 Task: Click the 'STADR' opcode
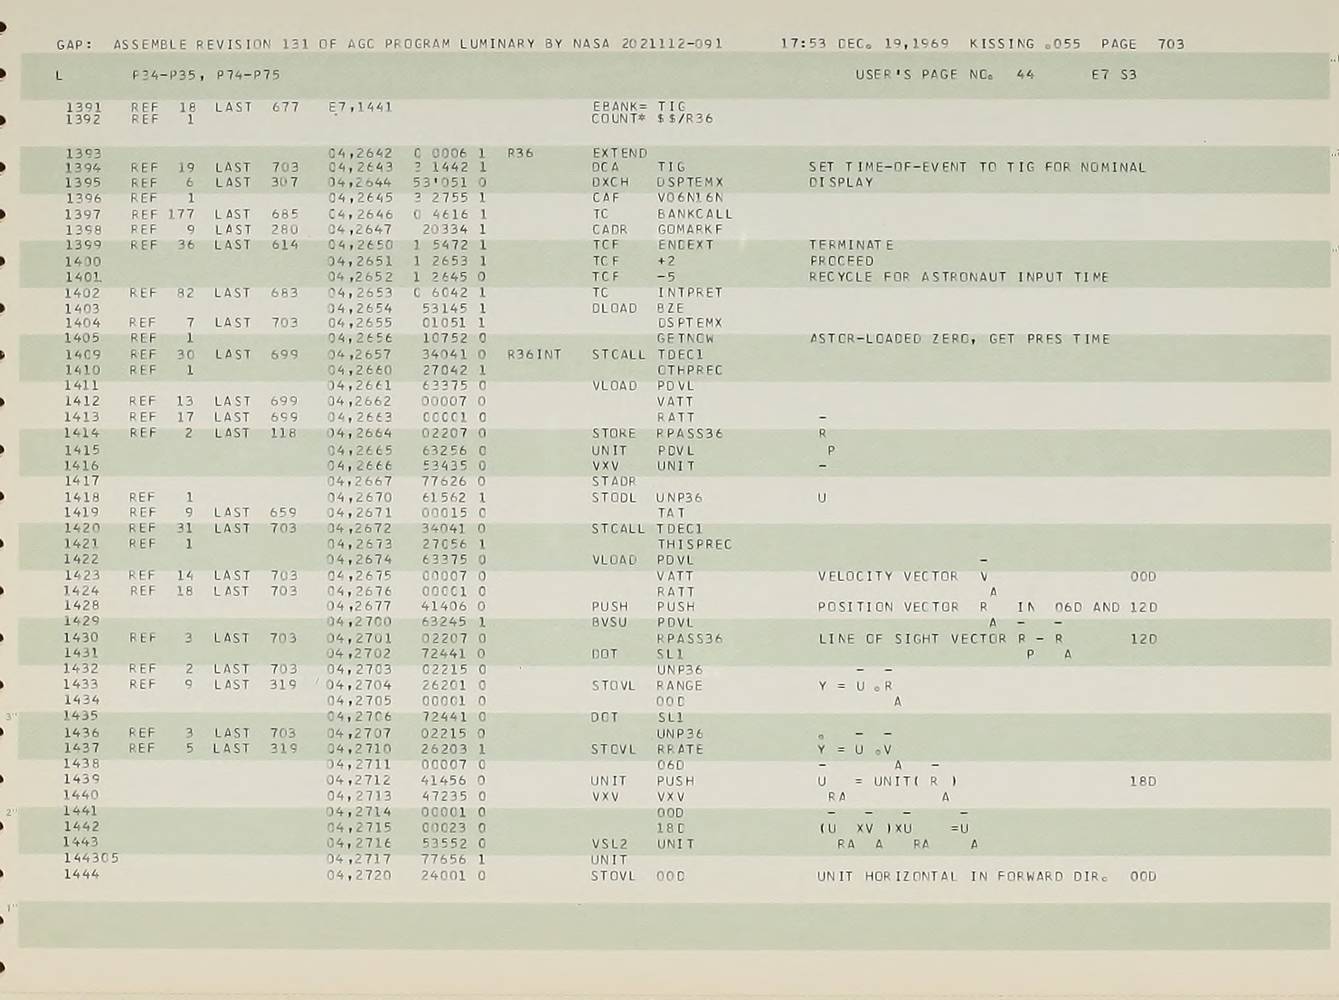[614, 482]
